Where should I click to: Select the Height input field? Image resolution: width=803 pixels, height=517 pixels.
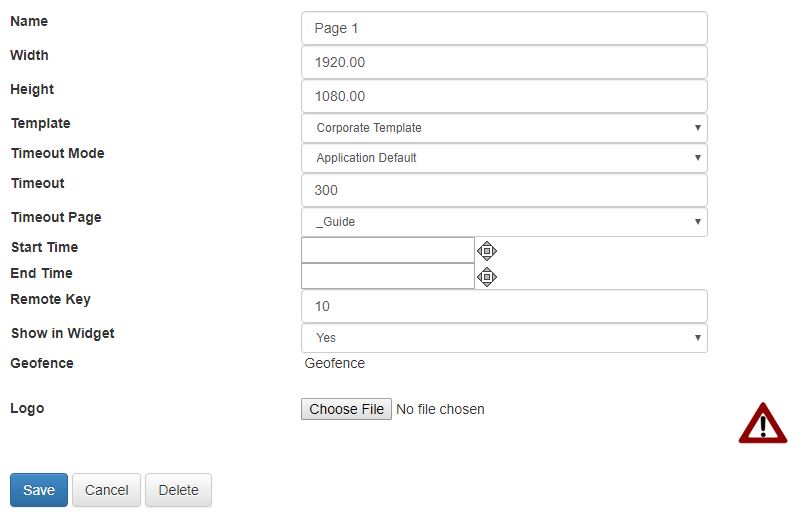point(504,96)
